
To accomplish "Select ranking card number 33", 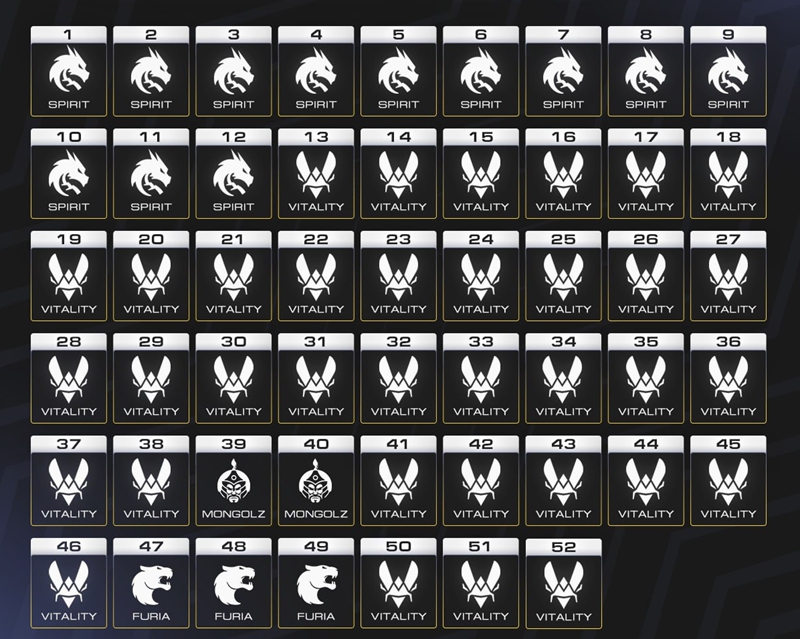I will (x=481, y=378).
